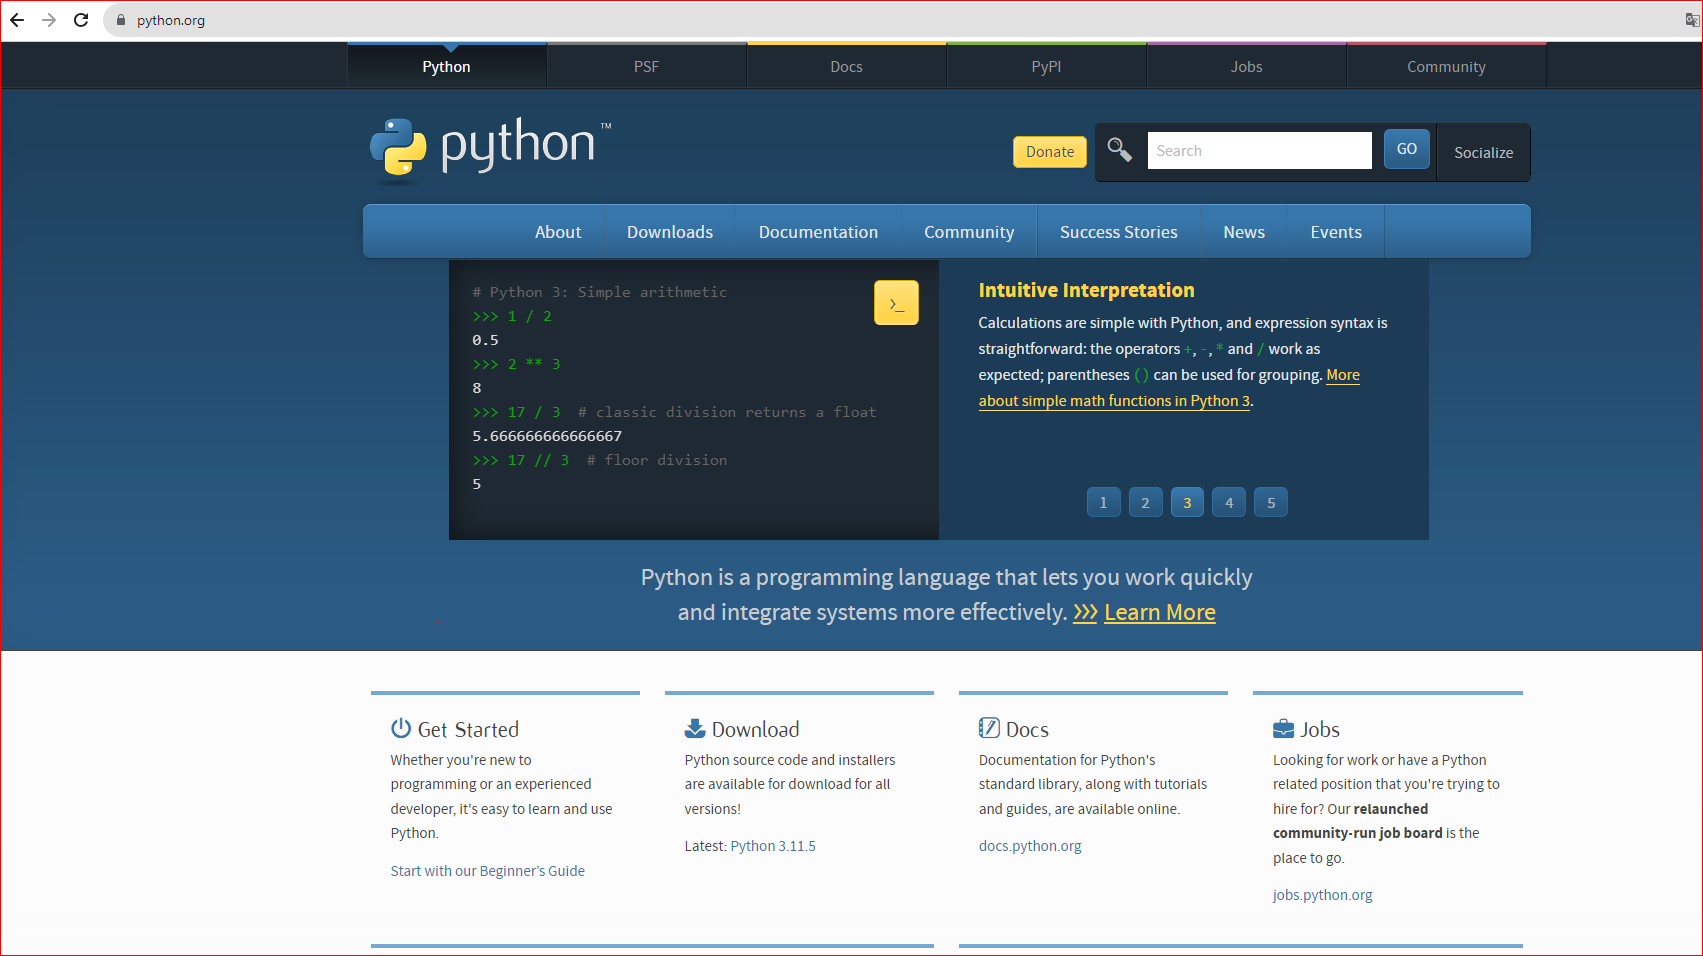Open the Success Stories menu
1703x956 pixels.
1119,232
